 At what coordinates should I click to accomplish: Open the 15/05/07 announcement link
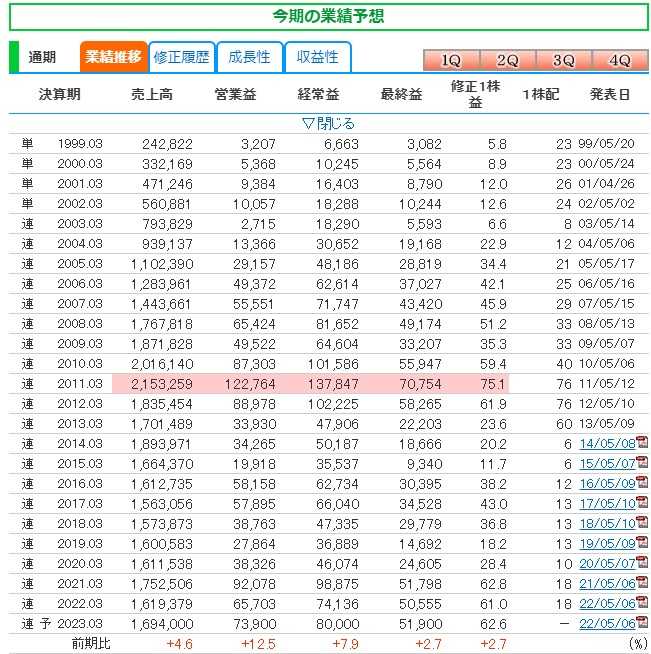click(607, 464)
